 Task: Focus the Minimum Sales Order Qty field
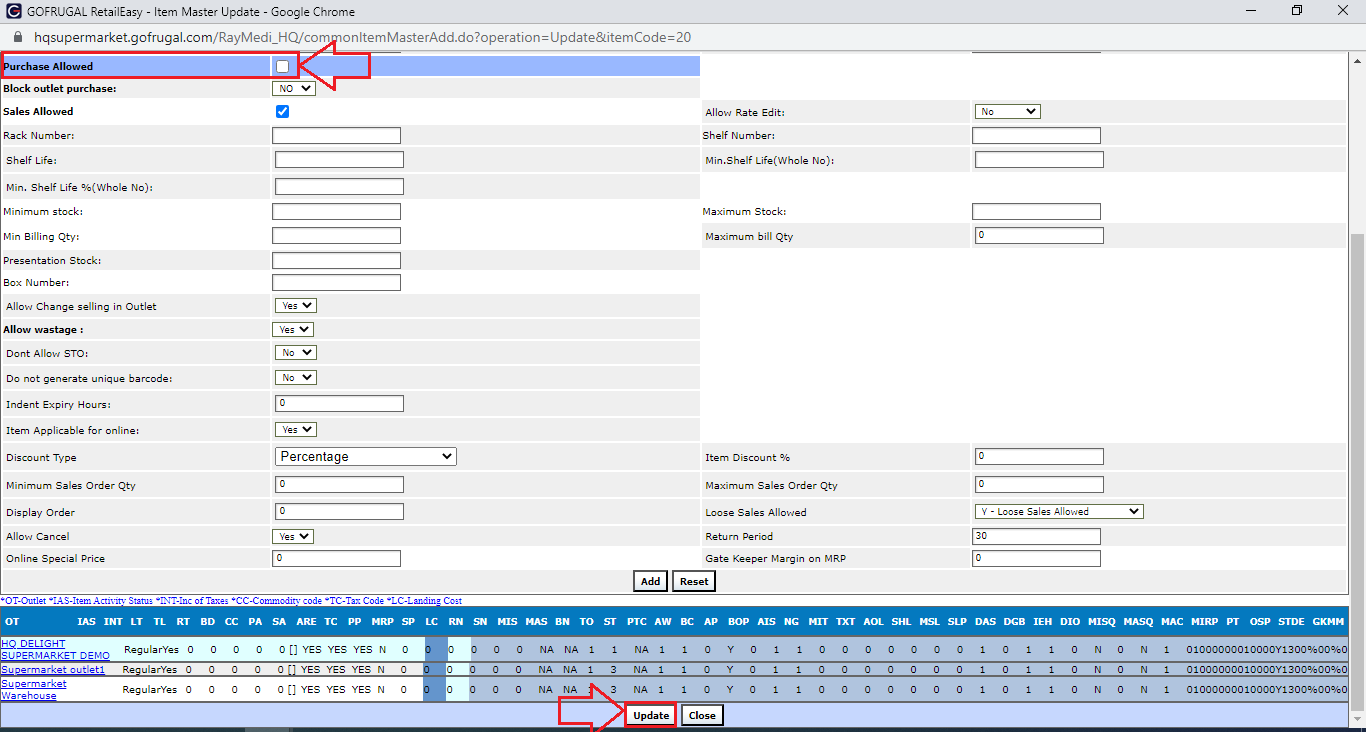pos(339,485)
